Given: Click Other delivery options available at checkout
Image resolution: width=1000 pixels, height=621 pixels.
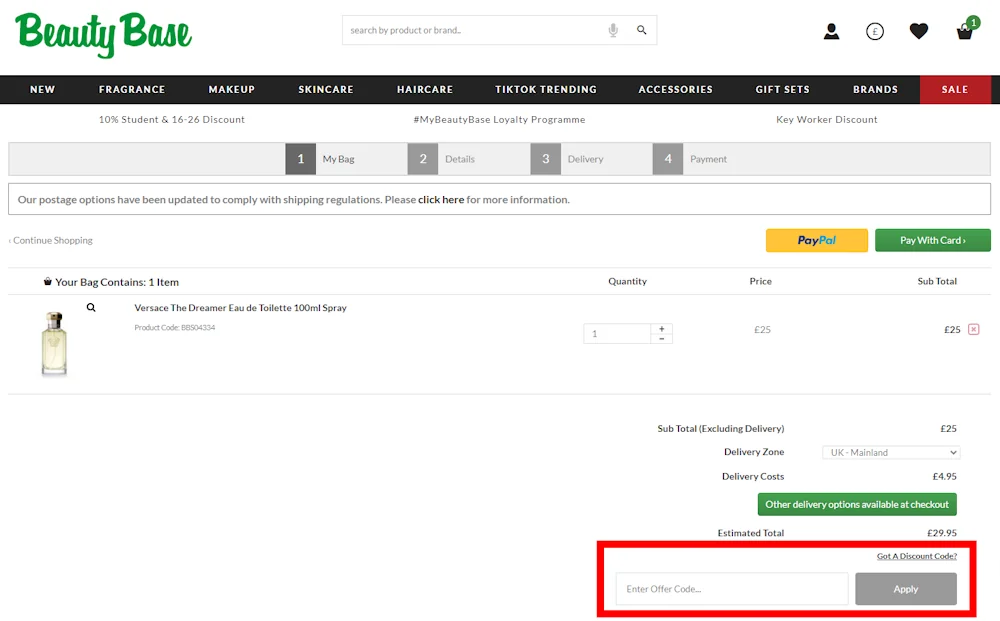Looking at the screenshot, I should (x=857, y=504).
